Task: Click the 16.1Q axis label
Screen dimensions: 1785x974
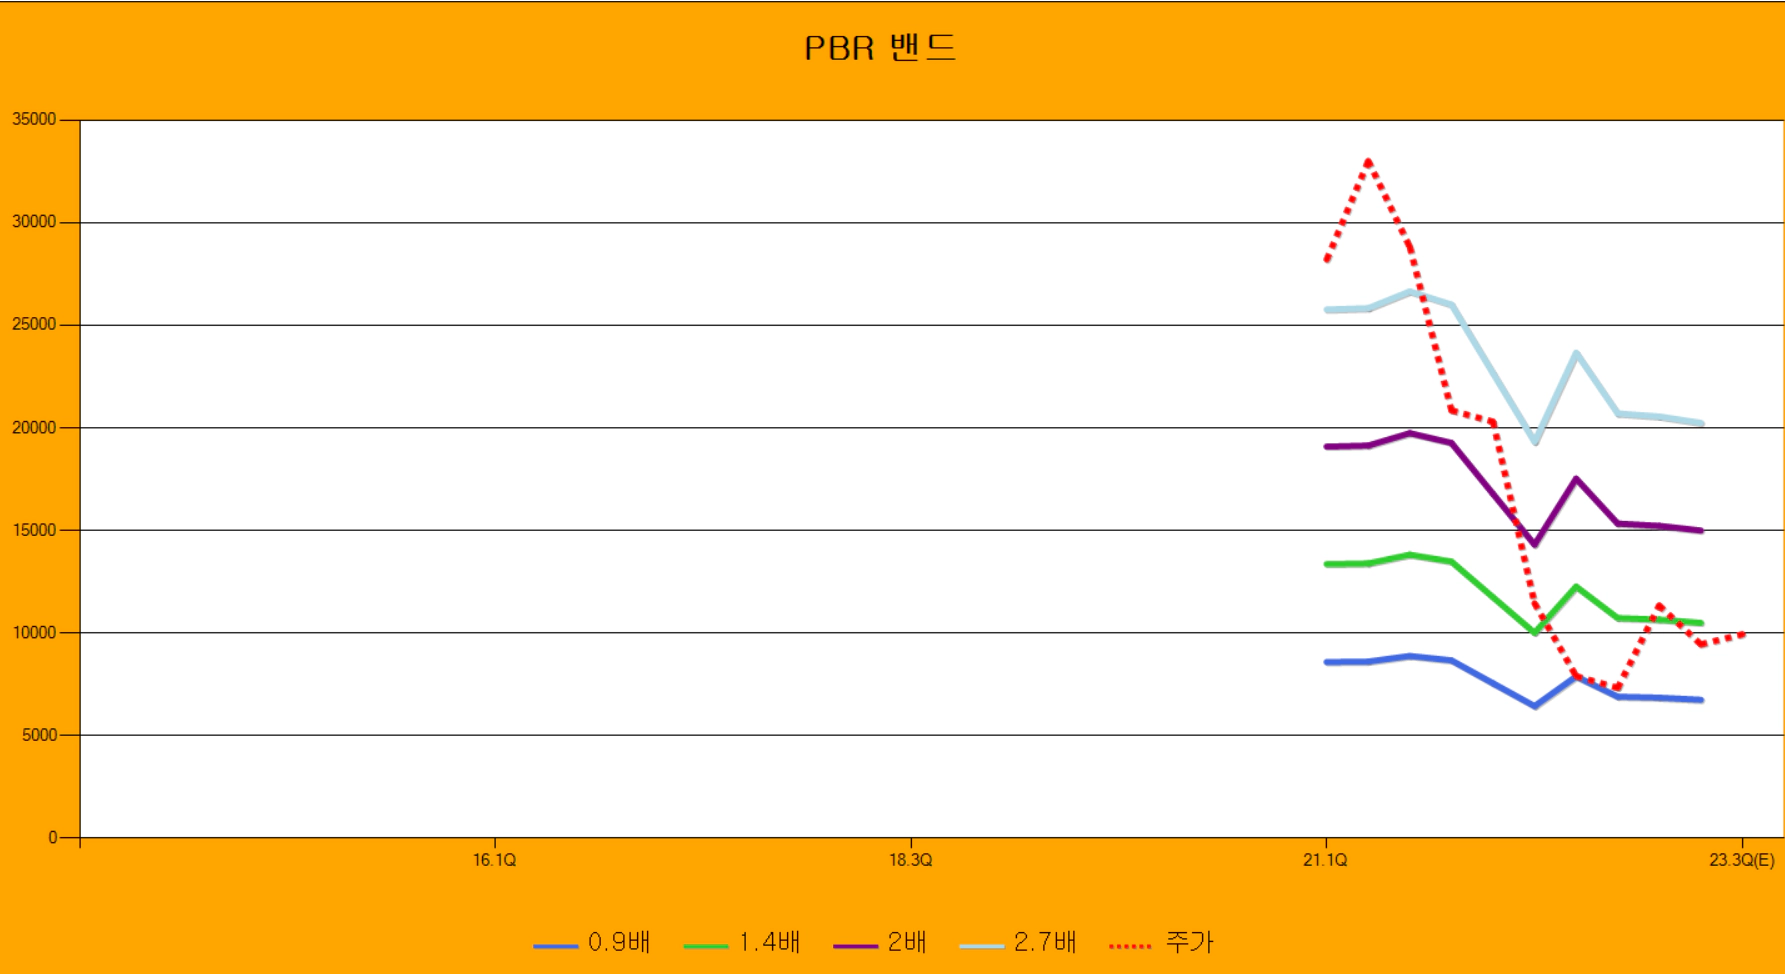Action: pyautogui.click(x=495, y=858)
